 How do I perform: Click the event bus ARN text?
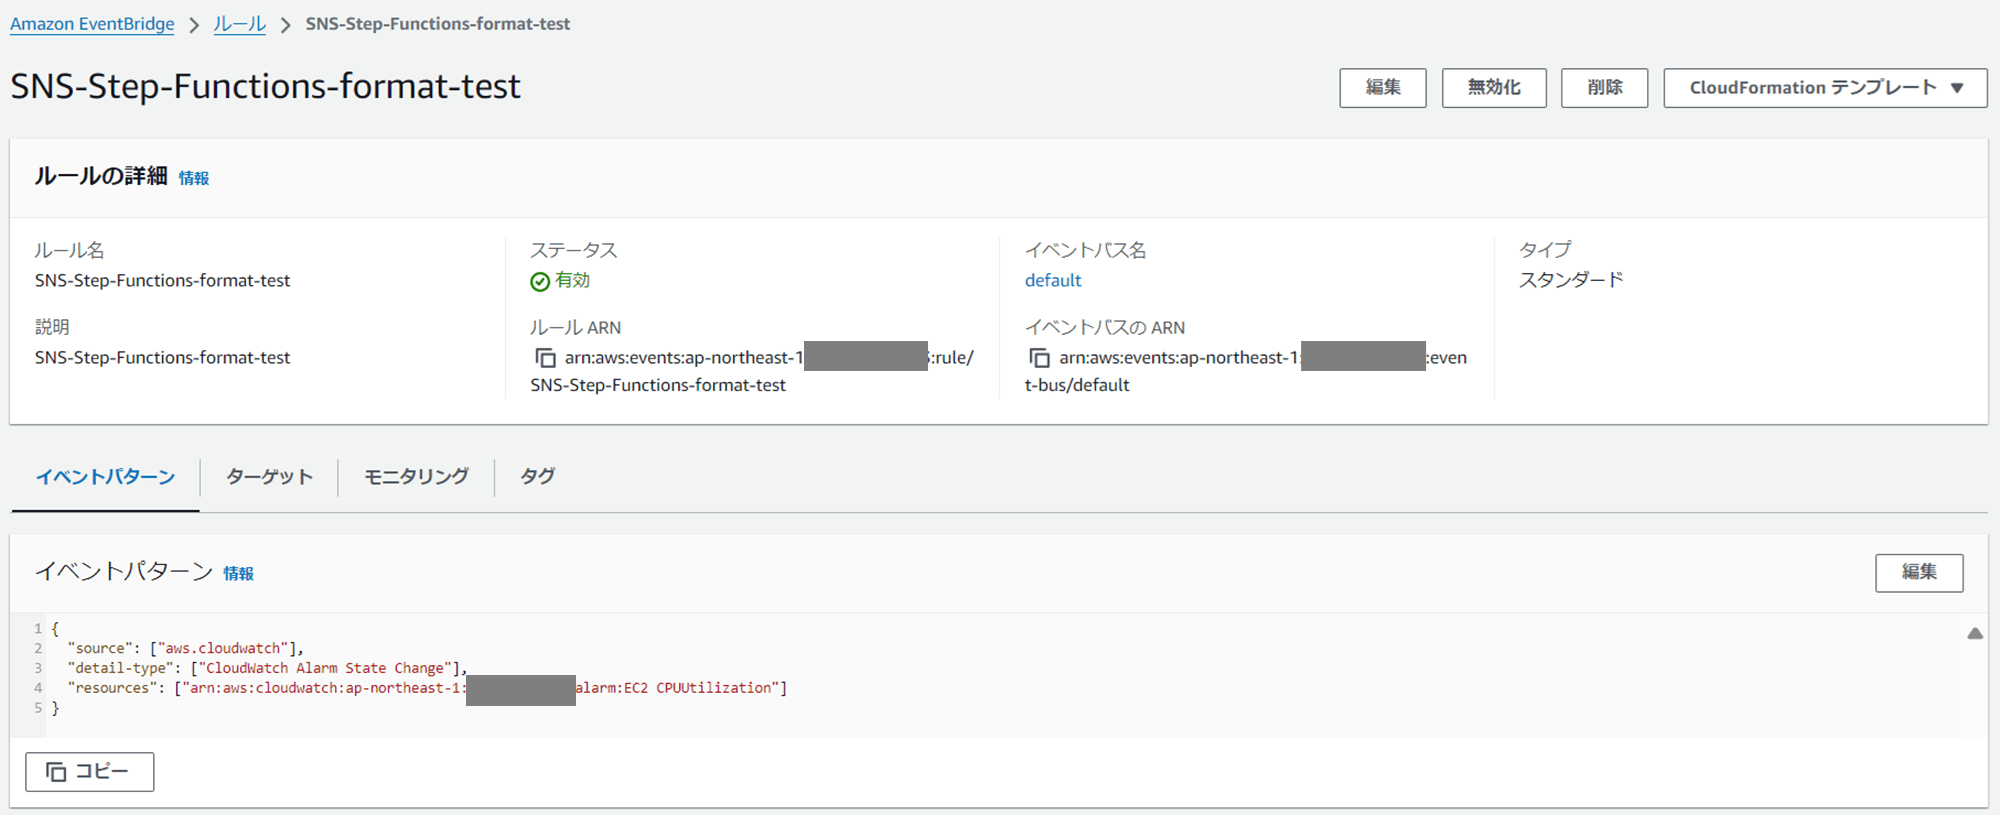click(x=1246, y=371)
